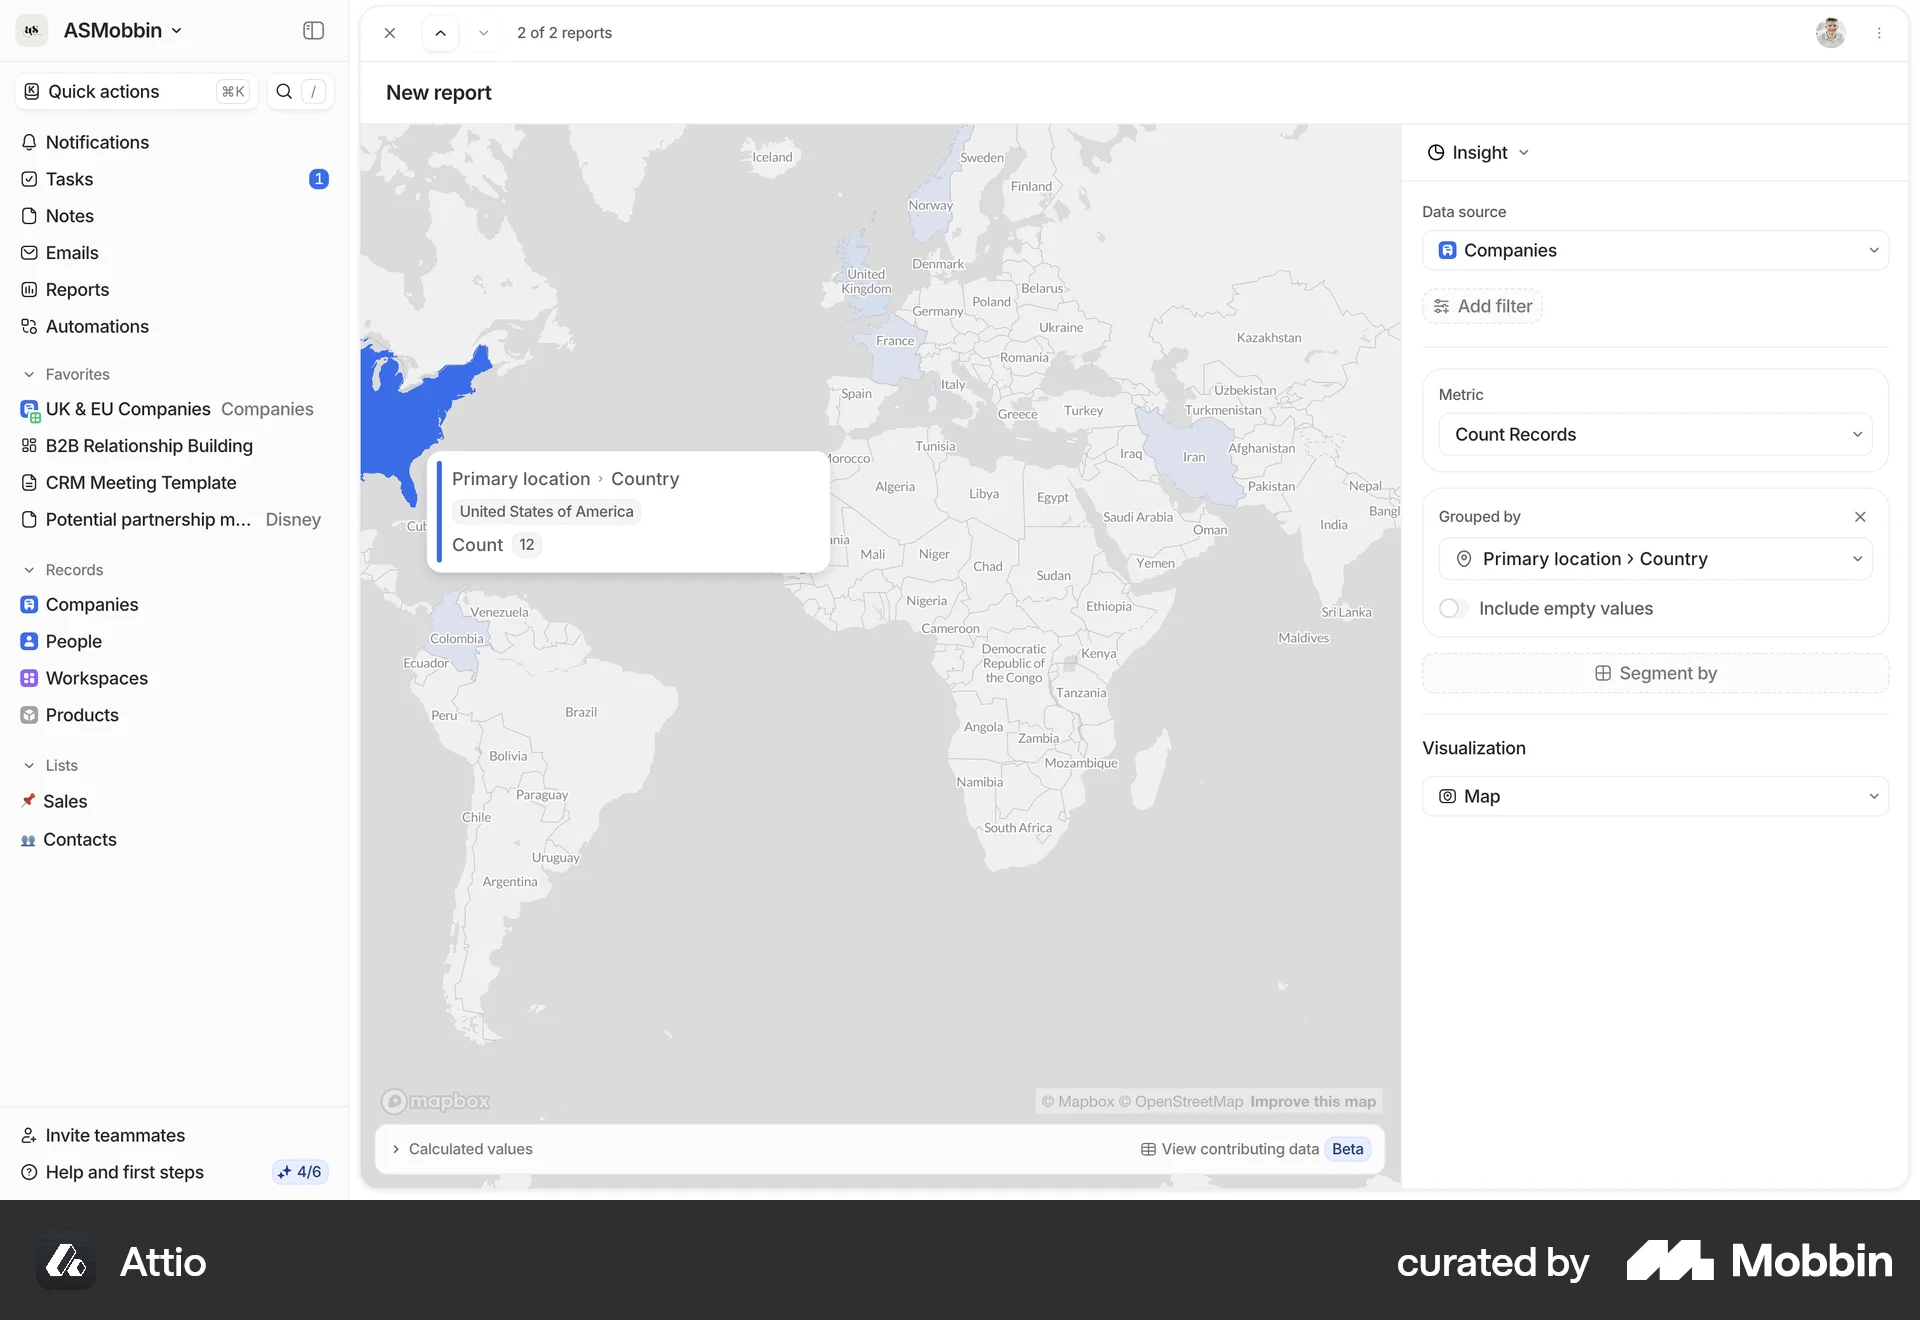Open Emails in the sidebar
Viewport: 1920px width, 1320px height.
tap(71, 252)
